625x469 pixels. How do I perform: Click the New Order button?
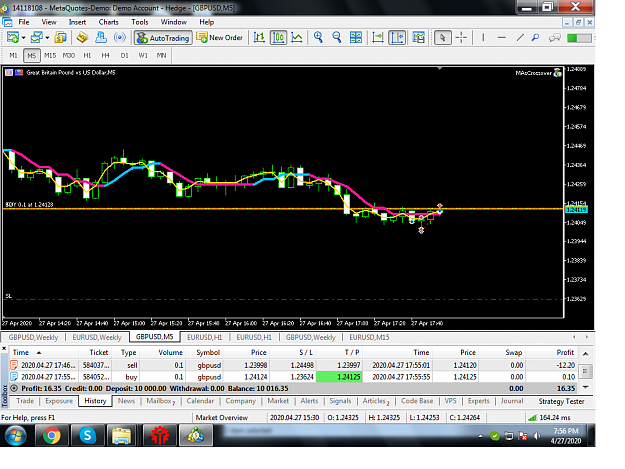[x=220, y=38]
